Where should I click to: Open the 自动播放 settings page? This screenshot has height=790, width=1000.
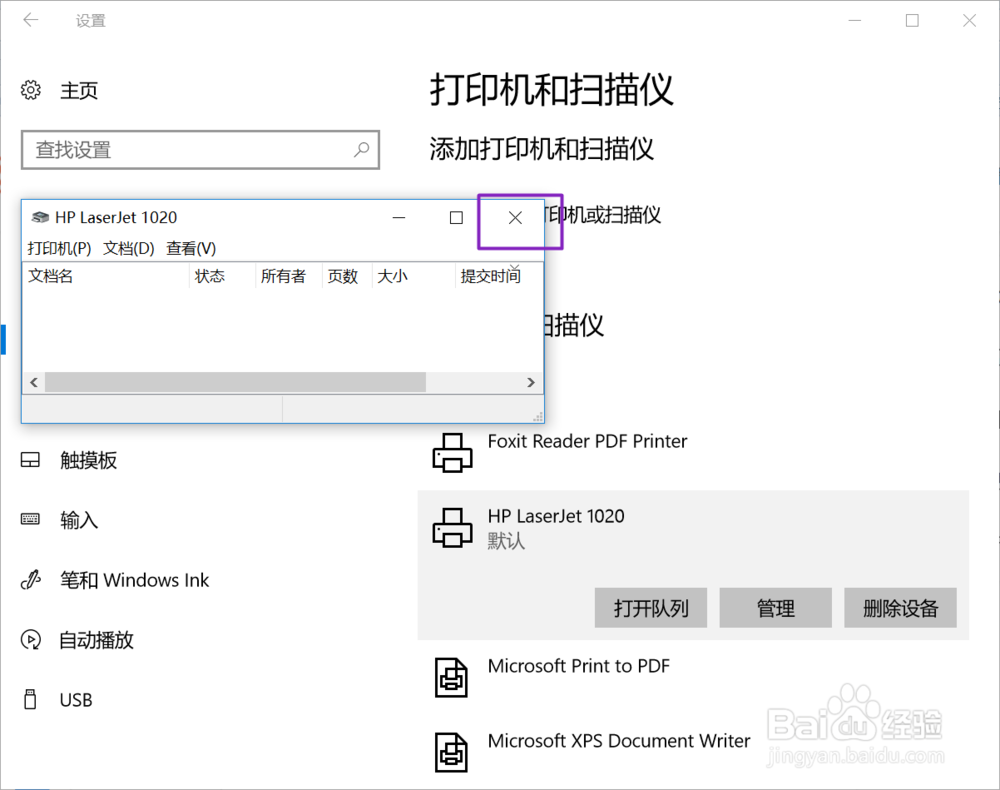pyautogui.click(x=96, y=640)
